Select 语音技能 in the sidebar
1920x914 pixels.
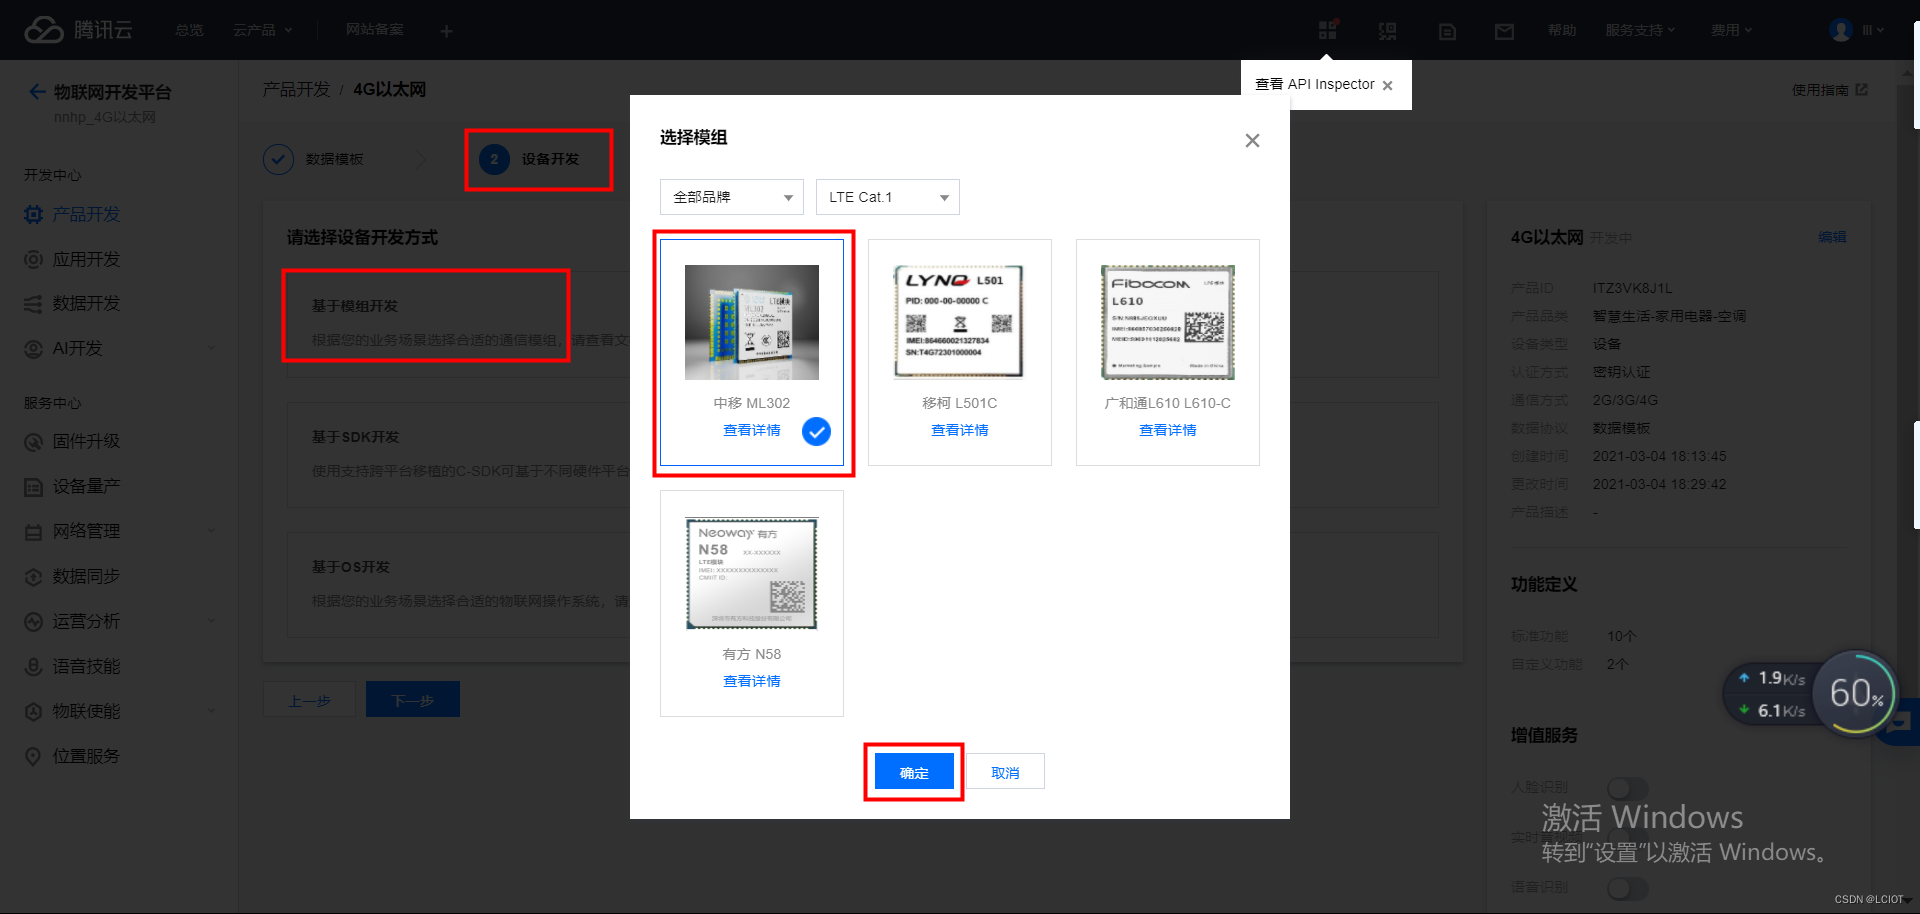pyautogui.click(x=86, y=666)
